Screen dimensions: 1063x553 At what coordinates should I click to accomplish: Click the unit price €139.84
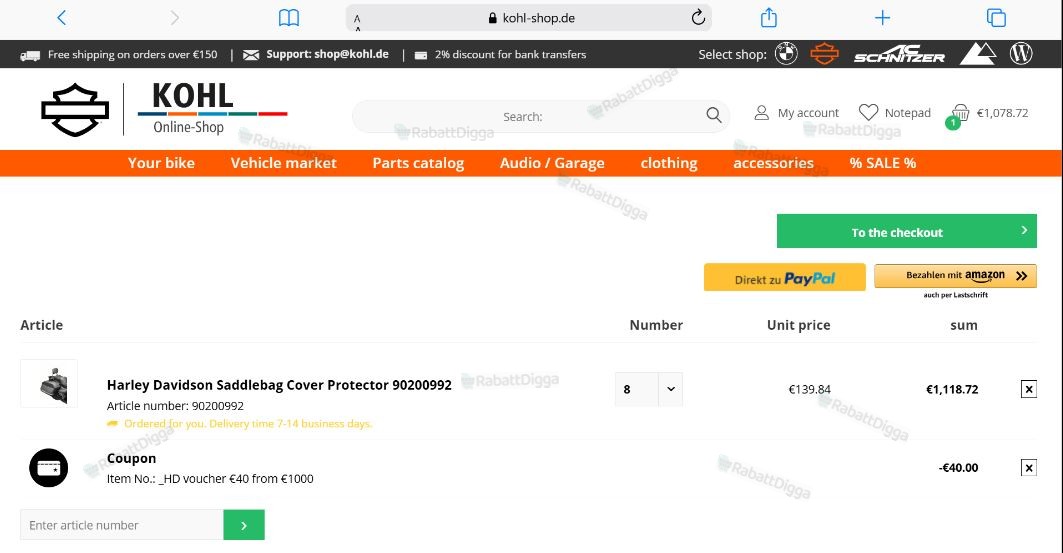pos(809,389)
